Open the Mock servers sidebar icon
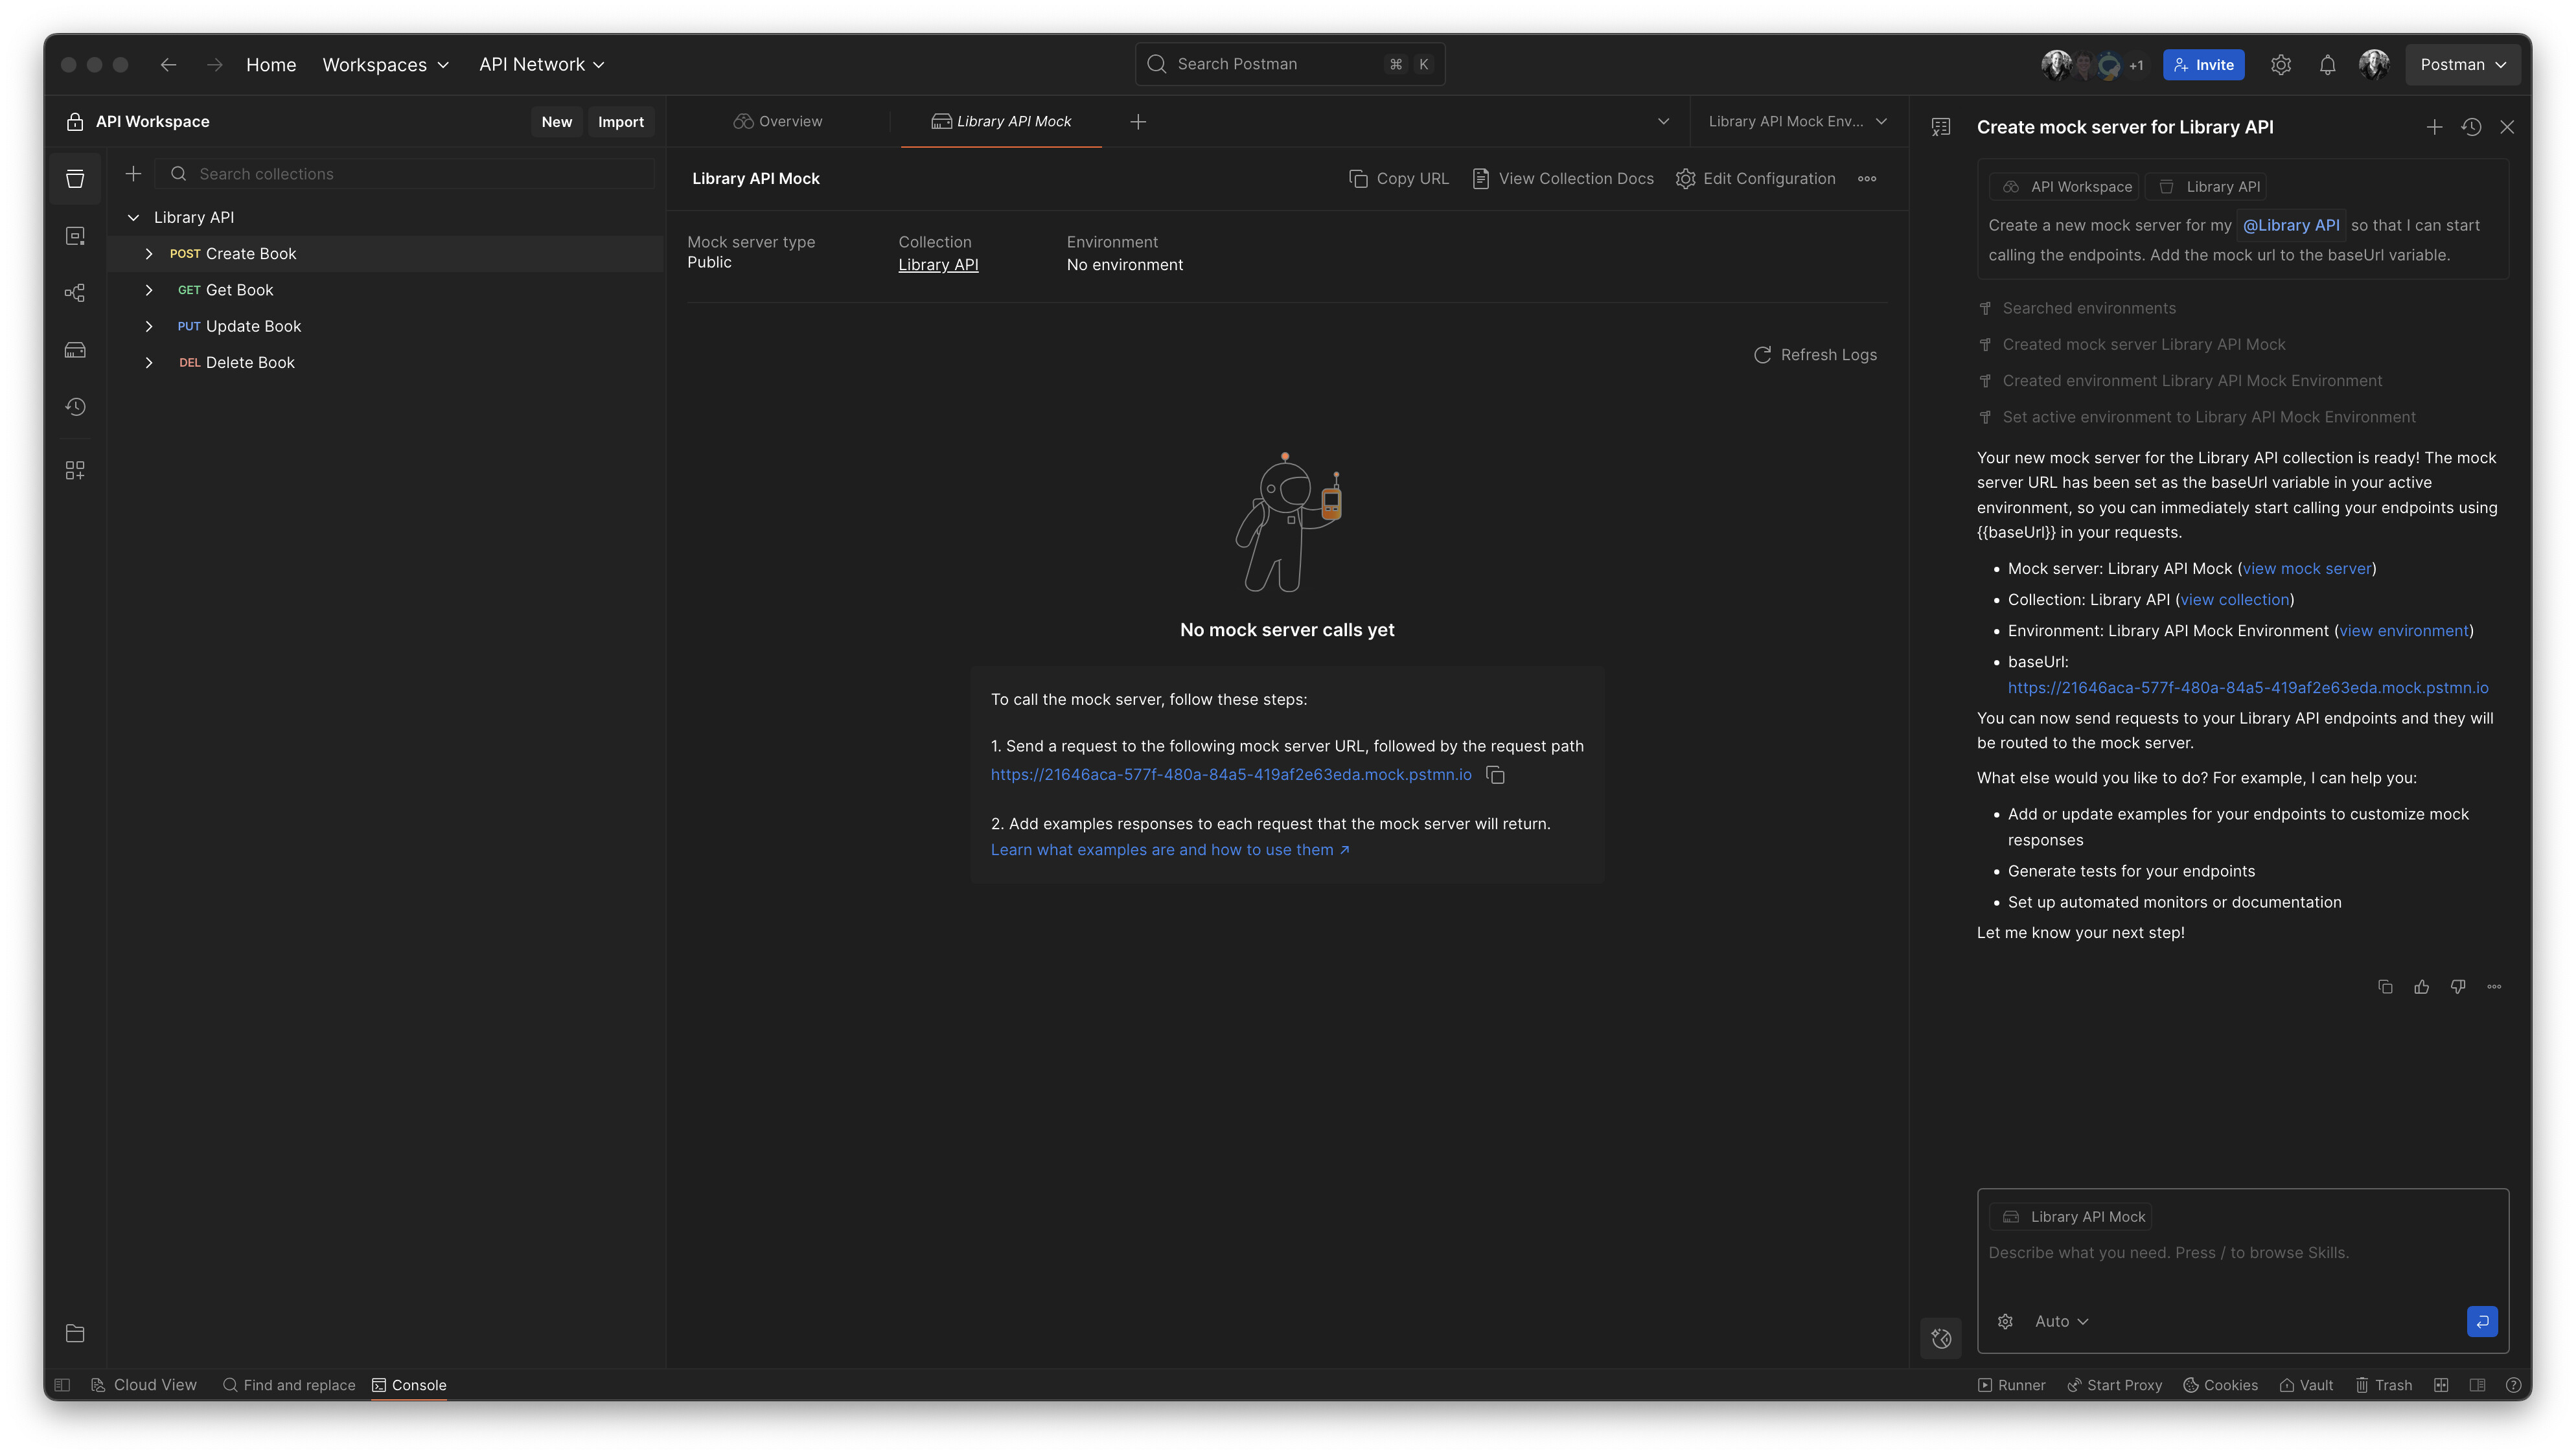2576x1455 pixels. tap(75, 350)
